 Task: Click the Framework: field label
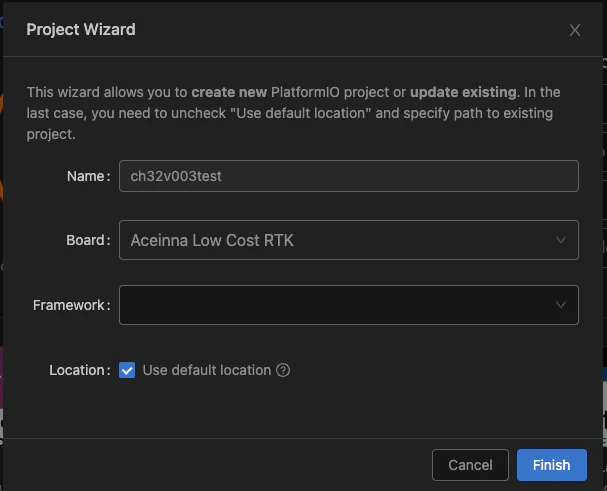coord(72,305)
